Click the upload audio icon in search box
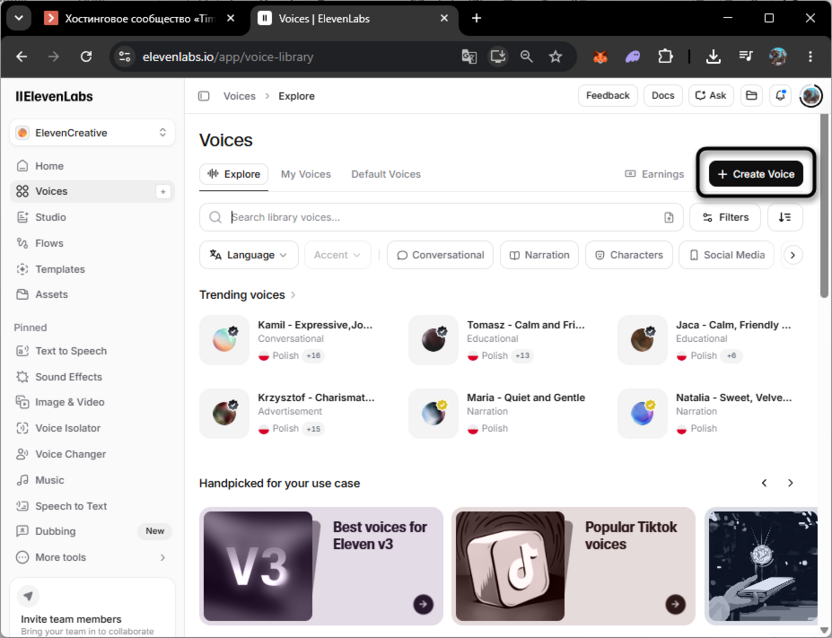The width and height of the screenshot is (832, 638). (x=669, y=217)
